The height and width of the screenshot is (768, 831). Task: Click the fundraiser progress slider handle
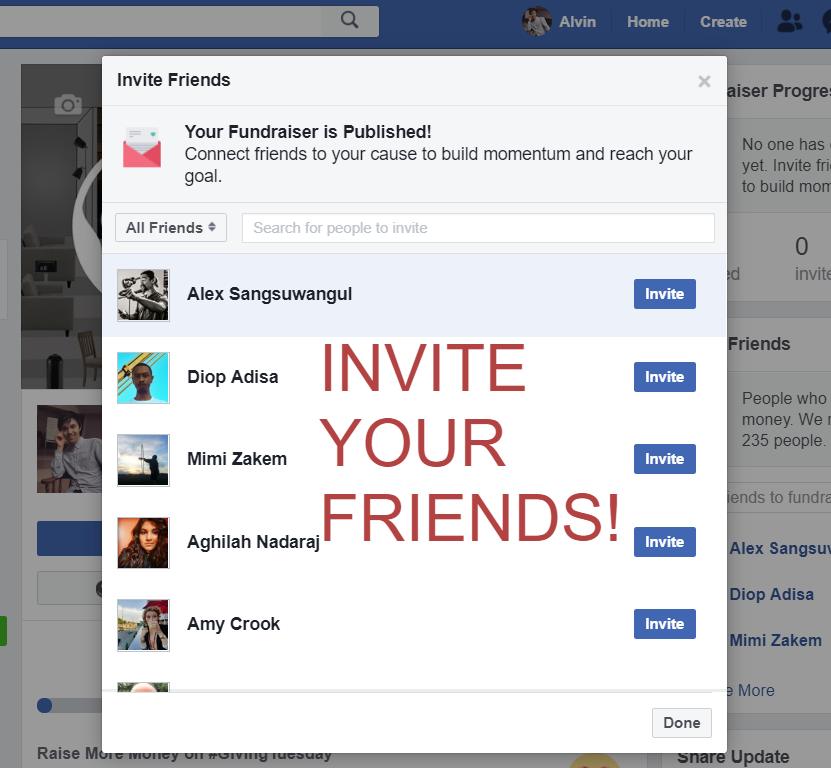(x=45, y=705)
